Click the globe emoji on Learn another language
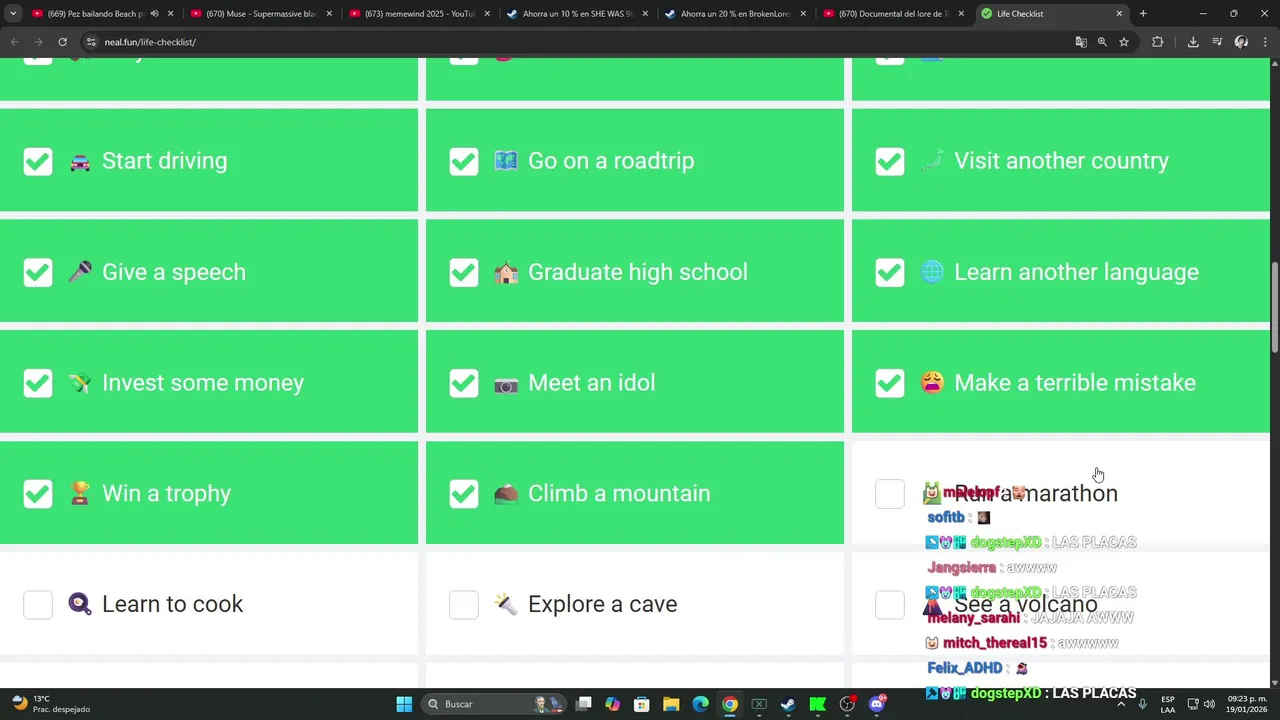1280x720 pixels. [x=932, y=272]
